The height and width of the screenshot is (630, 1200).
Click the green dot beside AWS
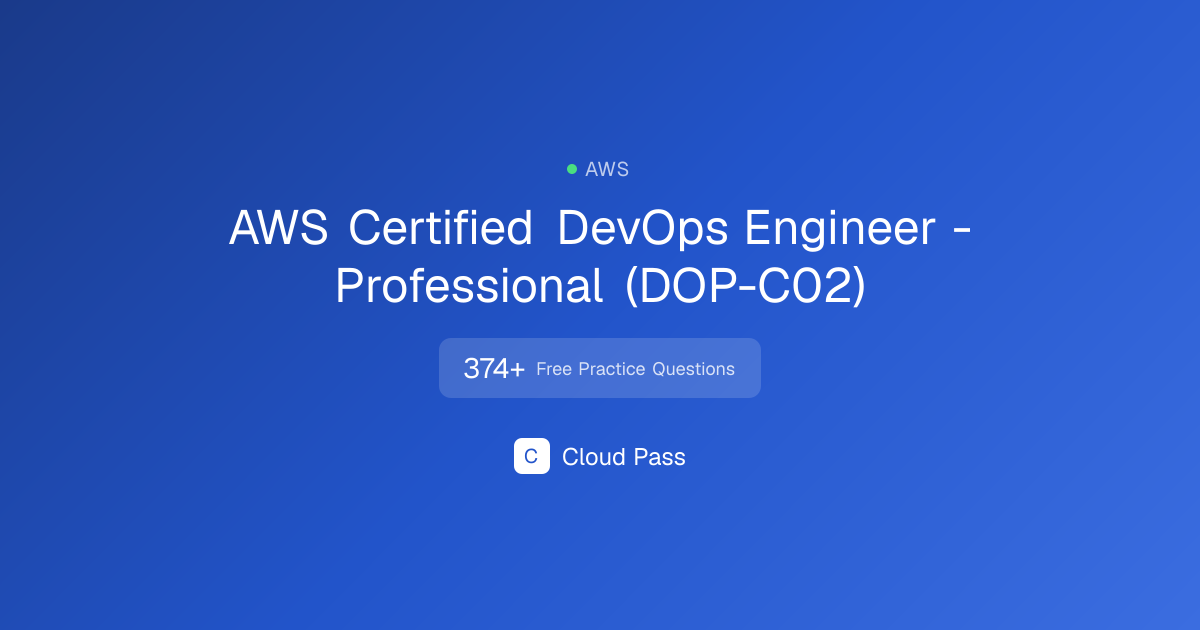tap(572, 169)
